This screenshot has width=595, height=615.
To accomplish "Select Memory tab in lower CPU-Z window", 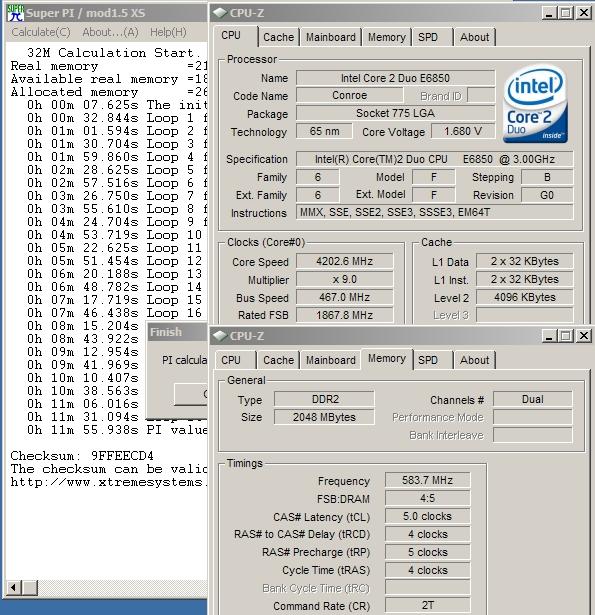I will 387,358.
